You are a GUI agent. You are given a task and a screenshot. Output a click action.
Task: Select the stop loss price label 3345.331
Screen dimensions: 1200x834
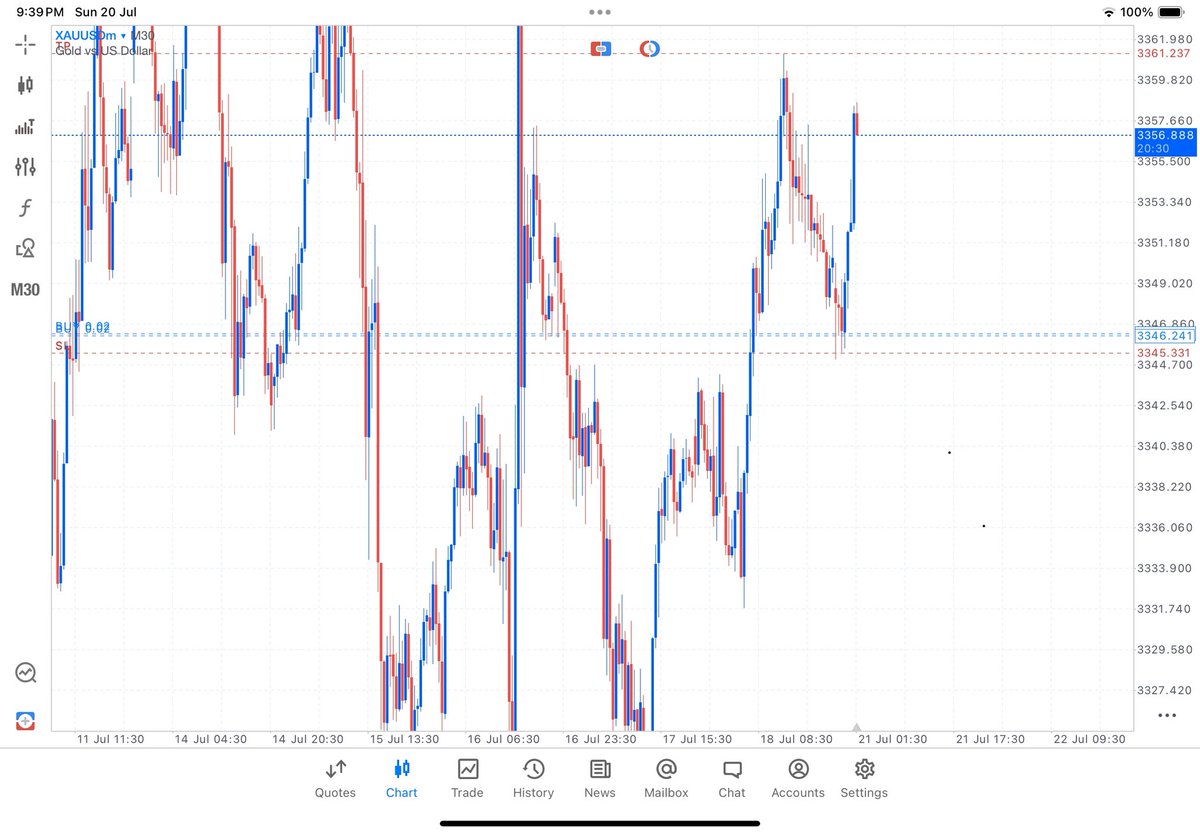coord(1164,353)
